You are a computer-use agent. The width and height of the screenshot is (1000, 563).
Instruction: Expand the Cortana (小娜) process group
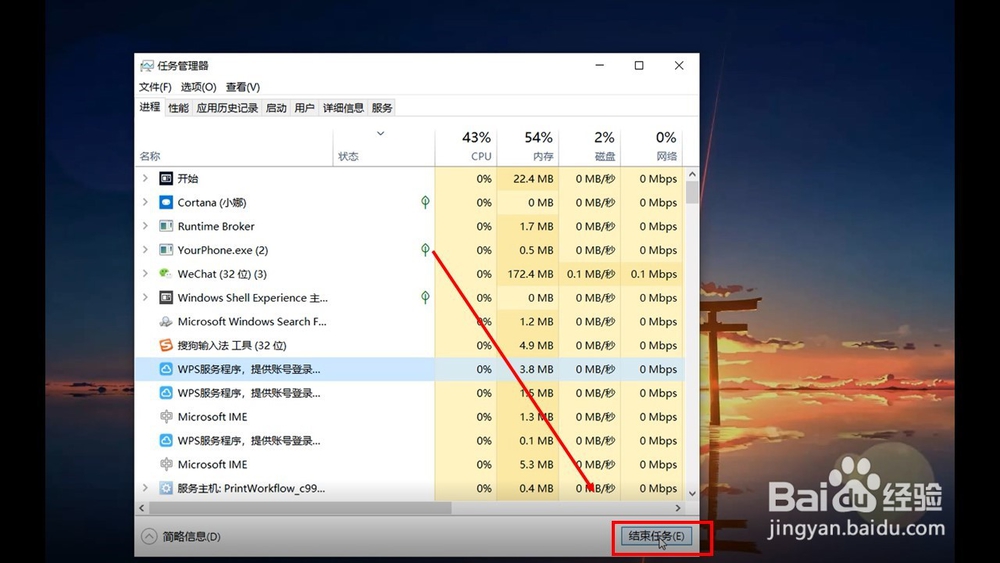coord(145,202)
